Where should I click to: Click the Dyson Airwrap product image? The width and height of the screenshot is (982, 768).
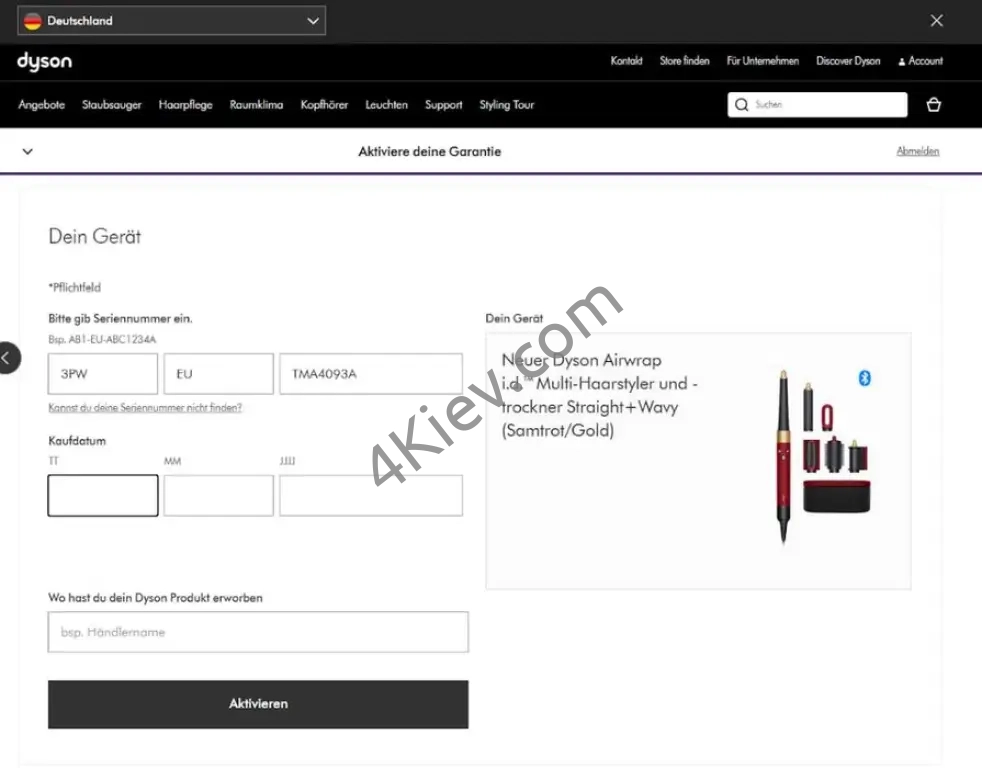[823, 456]
